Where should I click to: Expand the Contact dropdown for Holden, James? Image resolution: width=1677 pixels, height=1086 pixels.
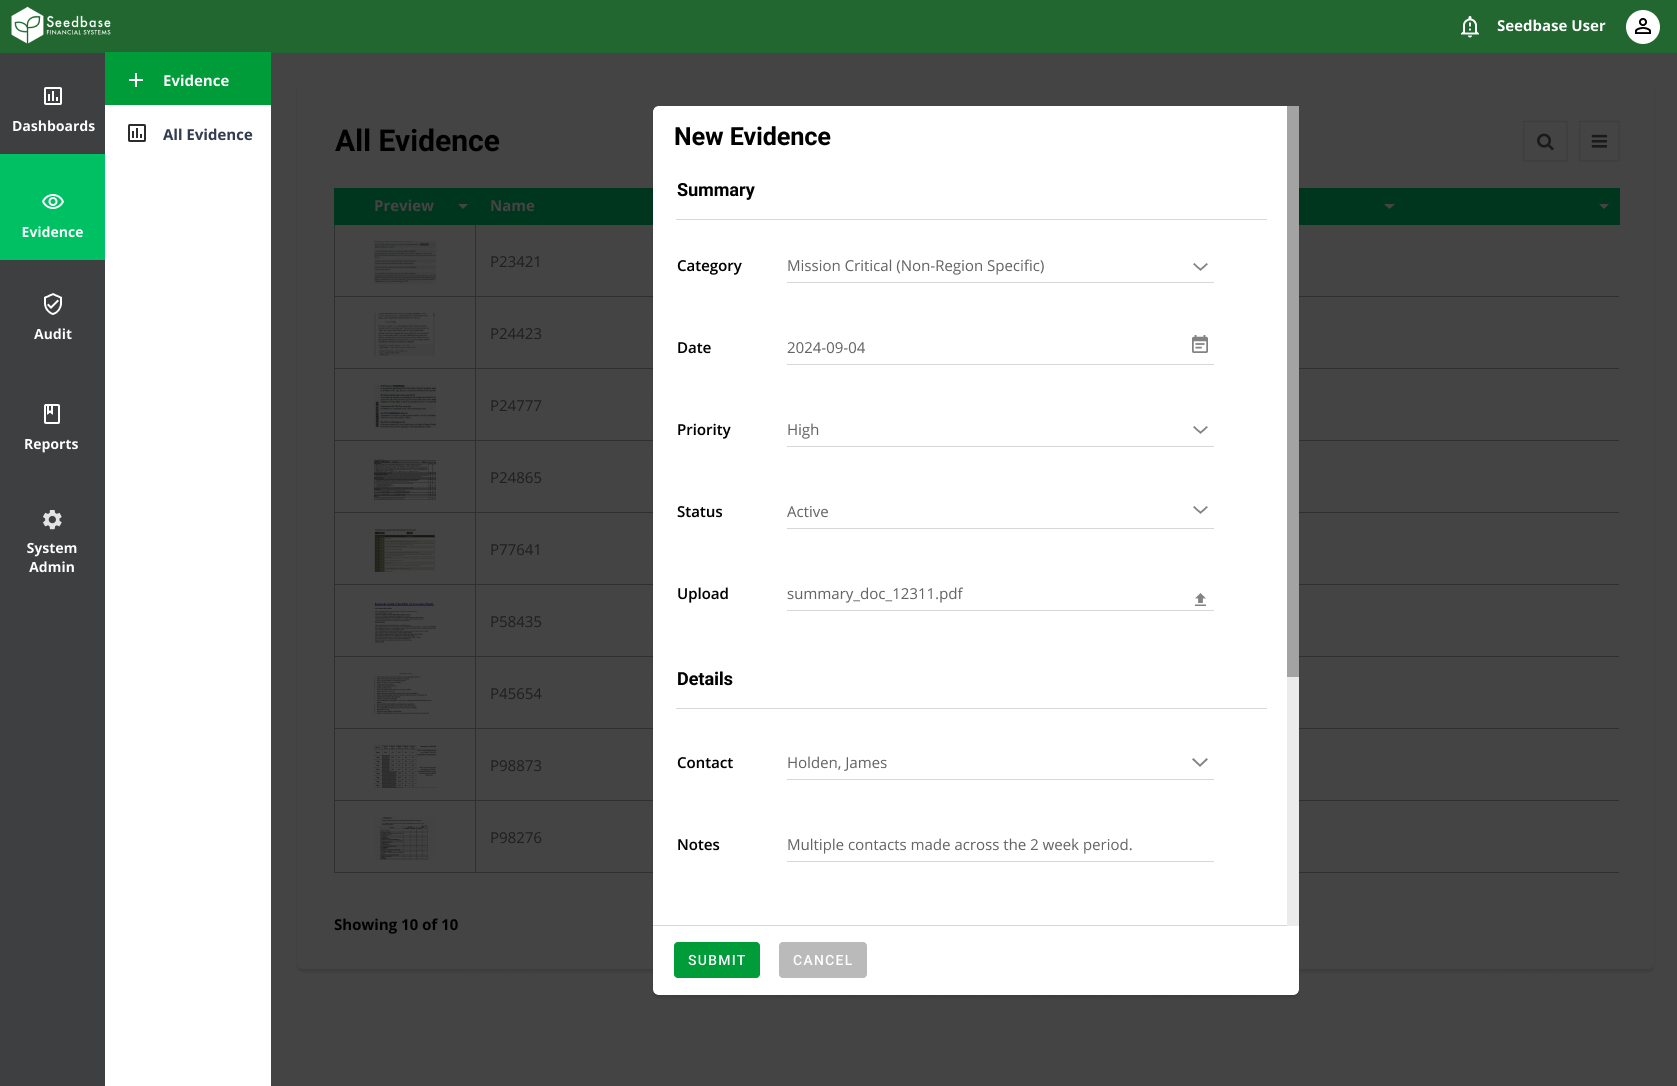point(1199,762)
